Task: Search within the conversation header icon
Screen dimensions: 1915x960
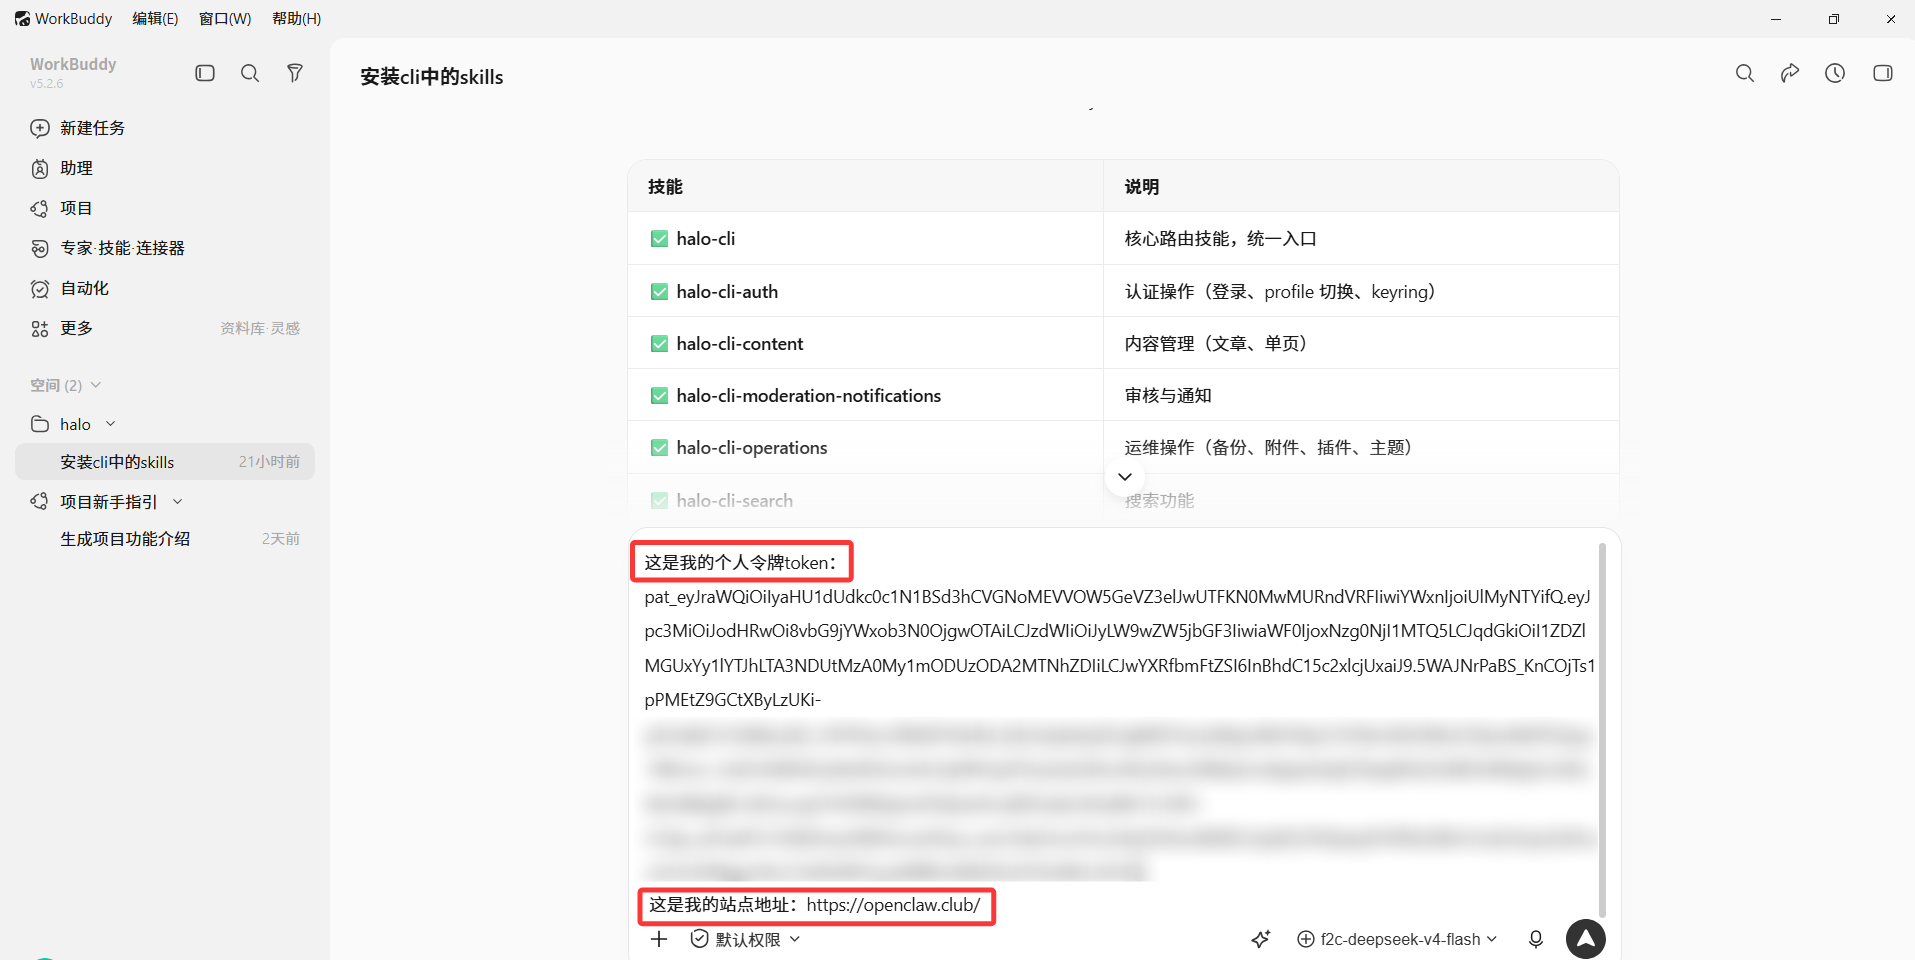Action: click(1745, 73)
